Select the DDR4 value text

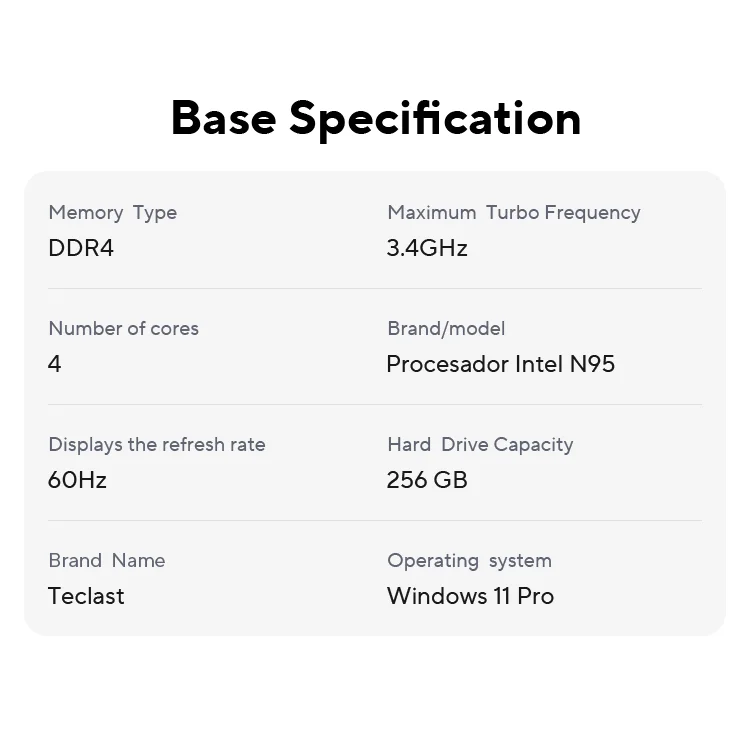pos(81,248)
